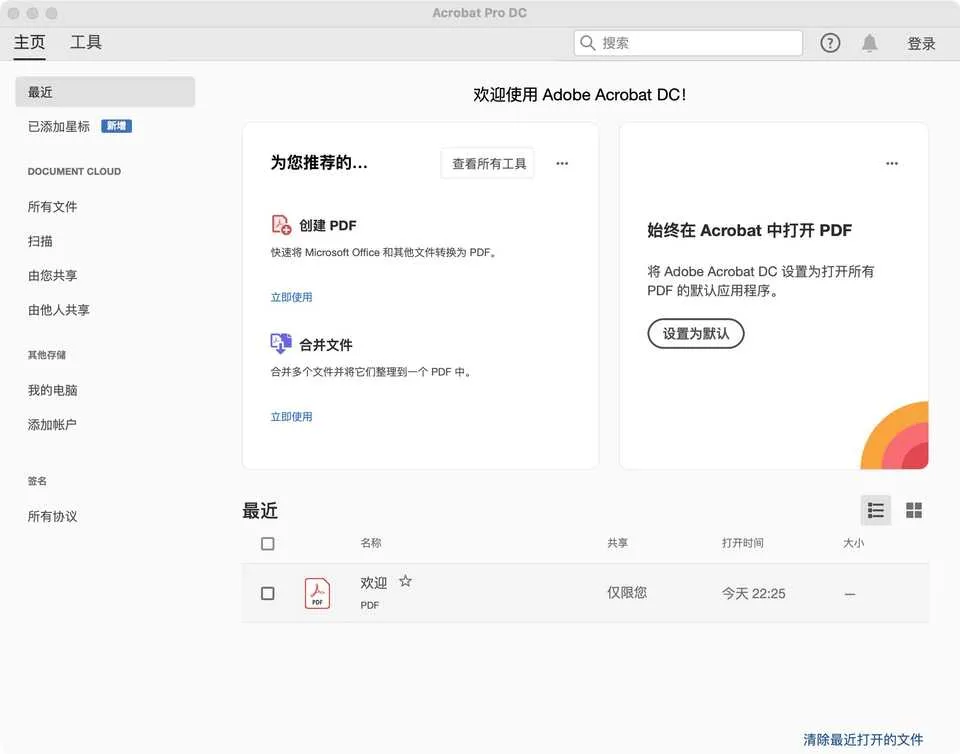Click the 合并文件 heading
This screenshot has height=754, width=960.
pos(326,345)
